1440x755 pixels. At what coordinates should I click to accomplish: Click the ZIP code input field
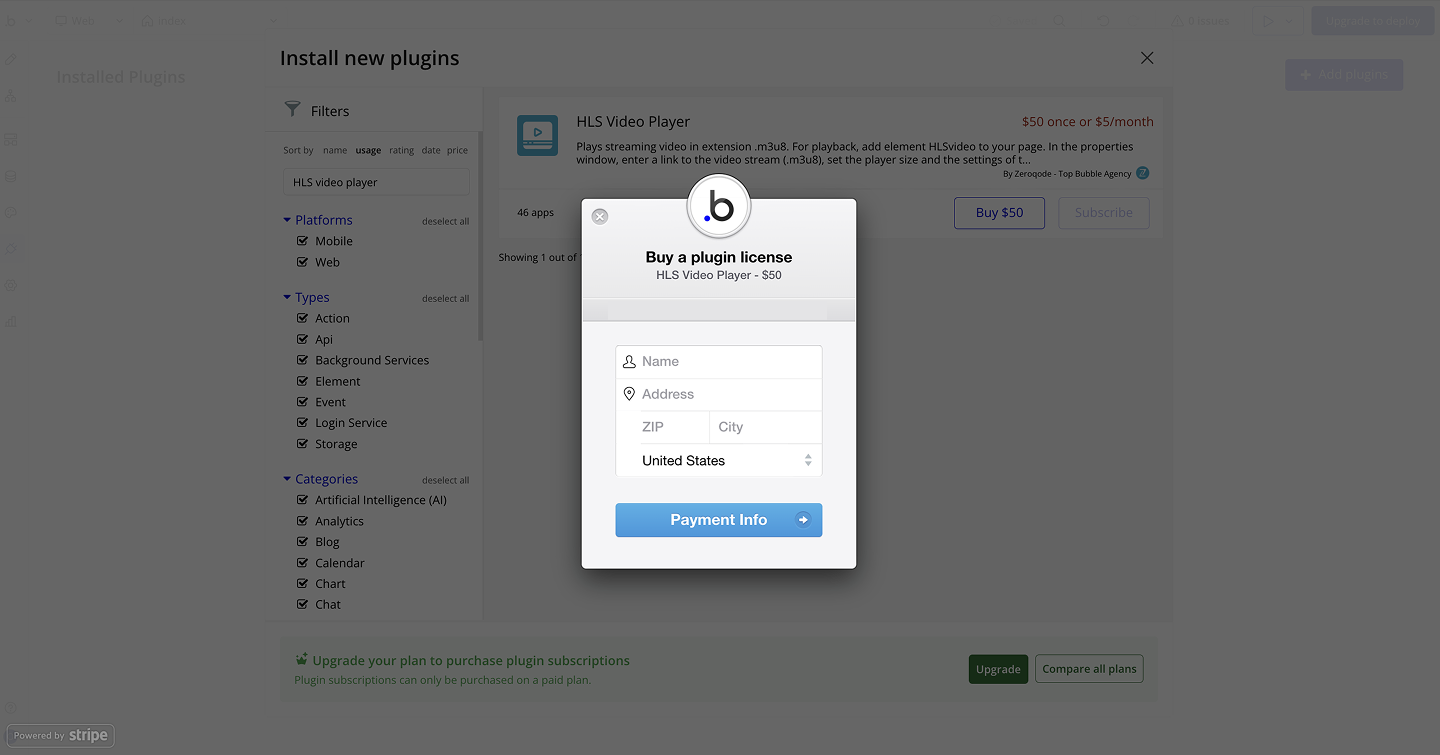[x=672, y=427]
